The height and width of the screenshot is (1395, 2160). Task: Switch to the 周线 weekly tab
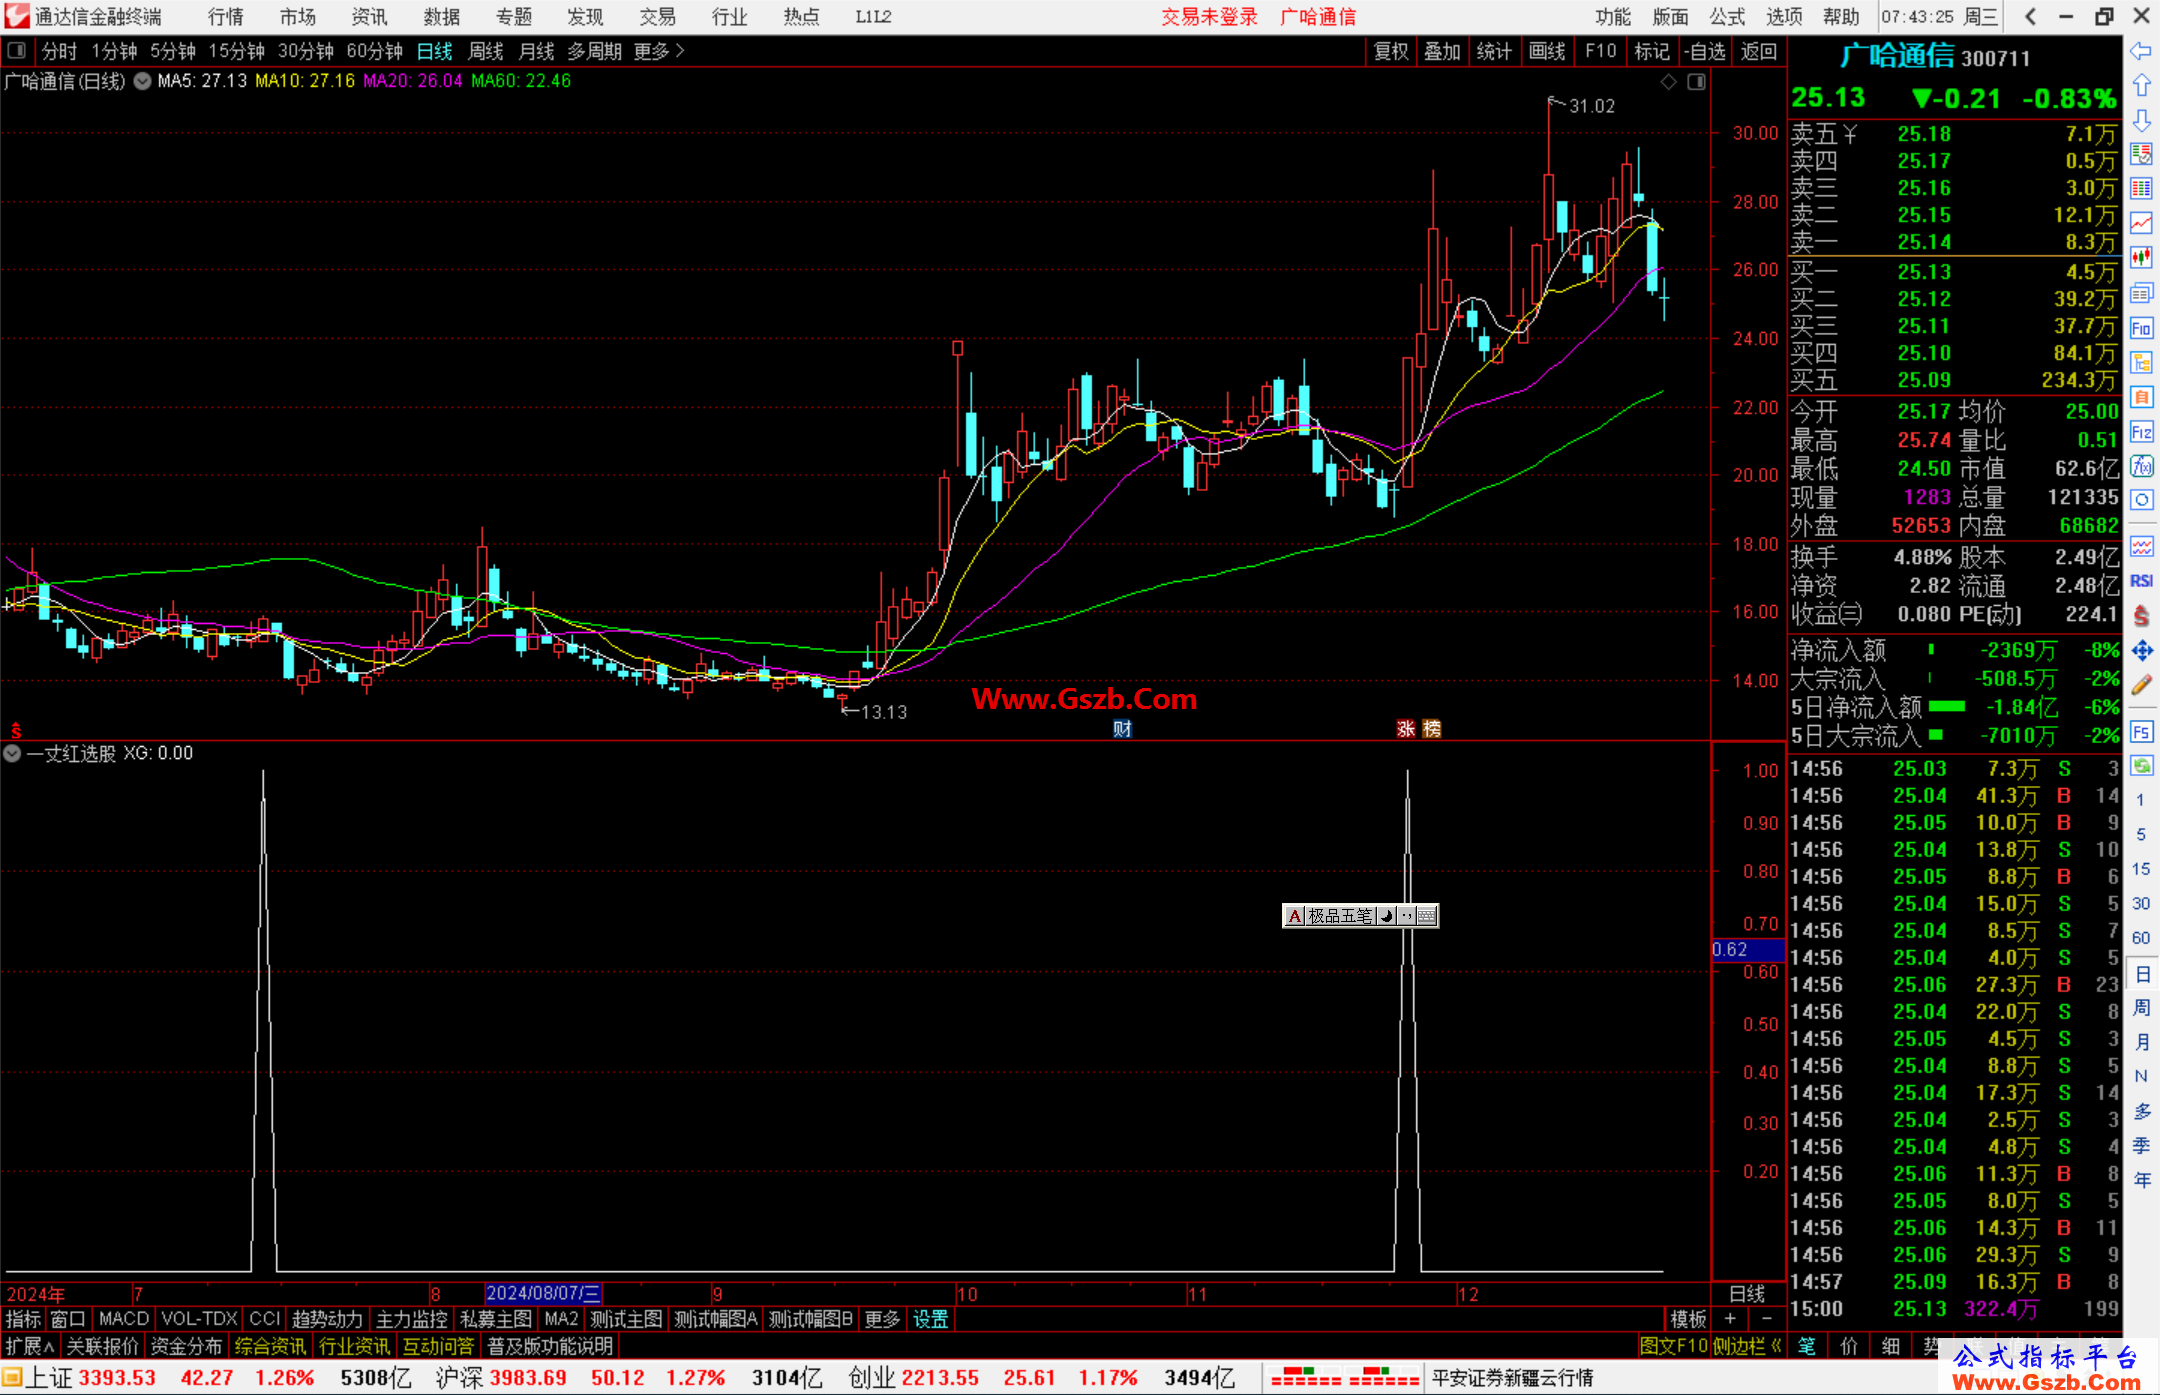pyautogui.click(x=486, y=51)
